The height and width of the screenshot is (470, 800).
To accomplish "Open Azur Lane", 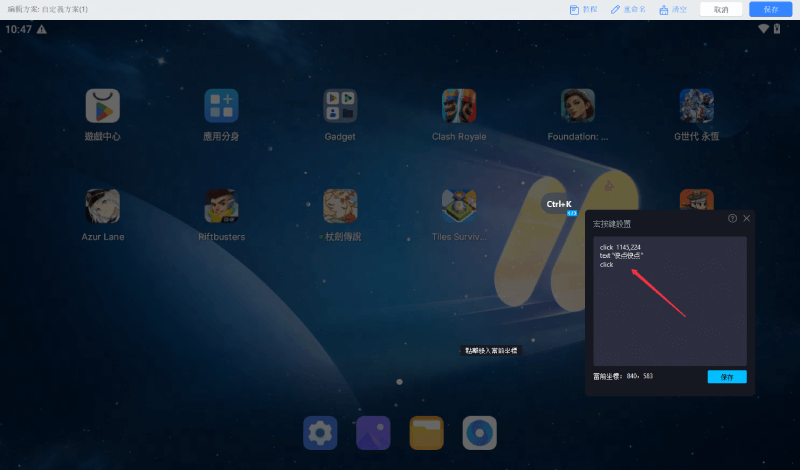I will (103, 206).
